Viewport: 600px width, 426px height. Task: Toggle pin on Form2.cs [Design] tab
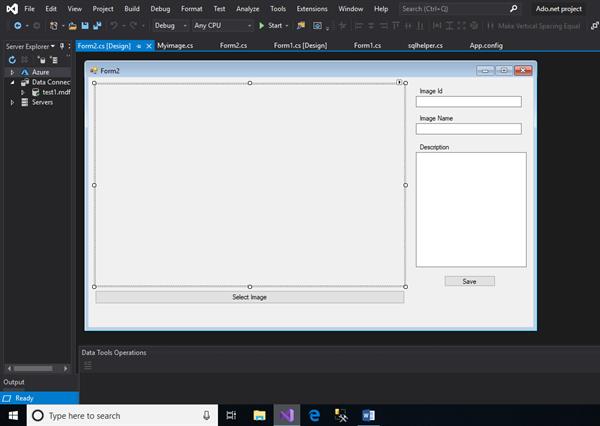(138, 45)
